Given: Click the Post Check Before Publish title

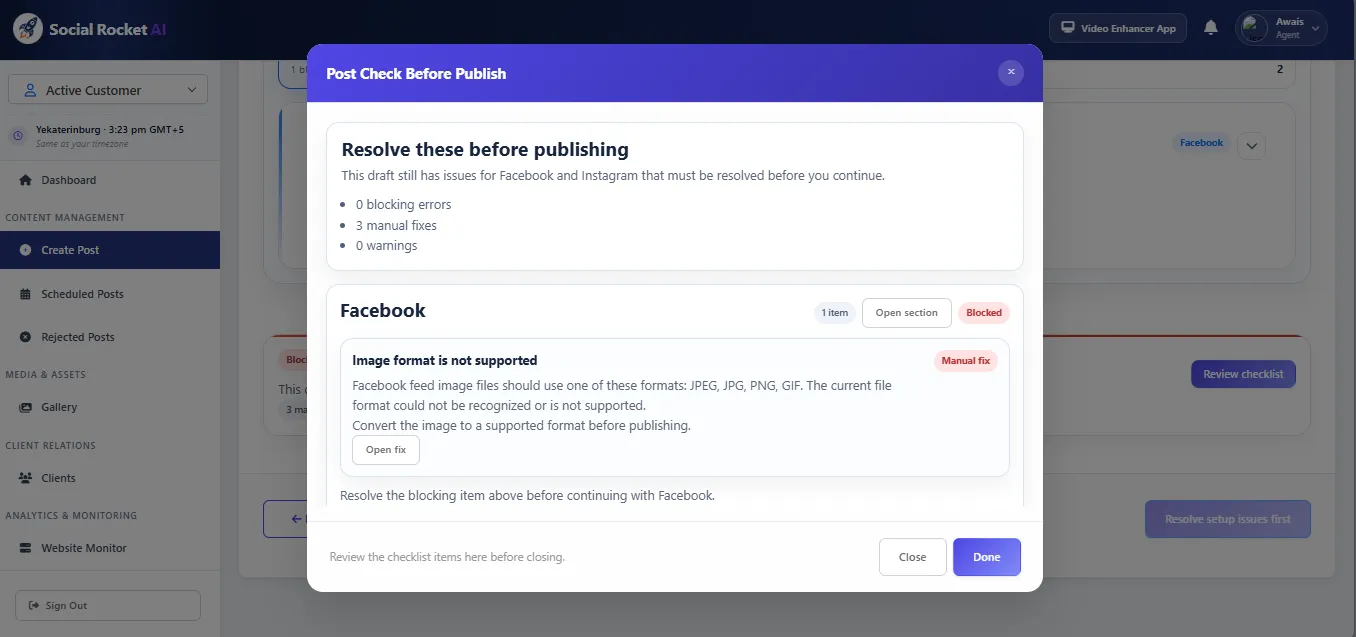Looking at the screenshot, I should click(416, 73).
